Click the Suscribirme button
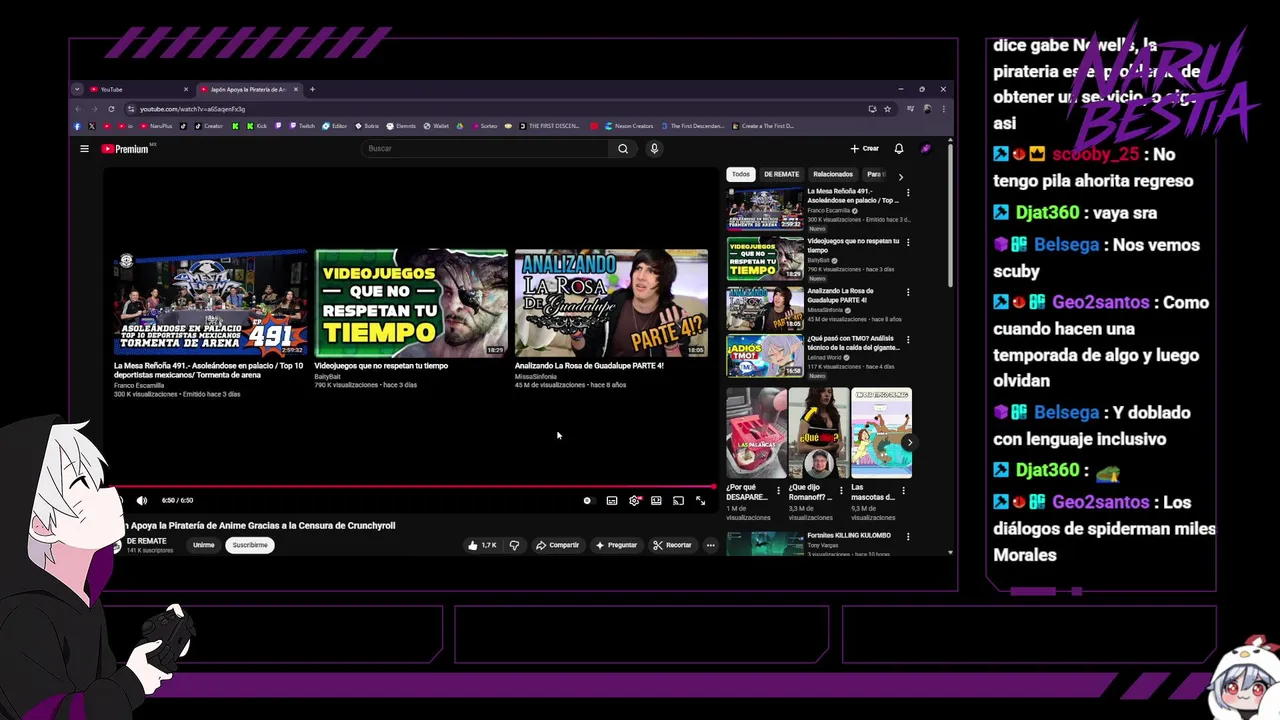The width and height of the screenshot is (1280, 720). [250, 545]
